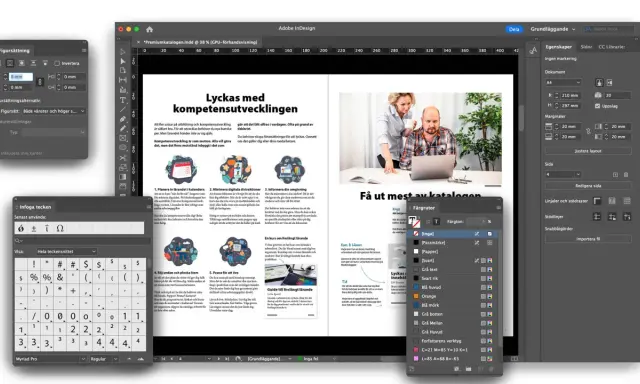Switch to the CC Libraries tab
Viewport: 640px width, 384px height.
[x=611, y=47]
